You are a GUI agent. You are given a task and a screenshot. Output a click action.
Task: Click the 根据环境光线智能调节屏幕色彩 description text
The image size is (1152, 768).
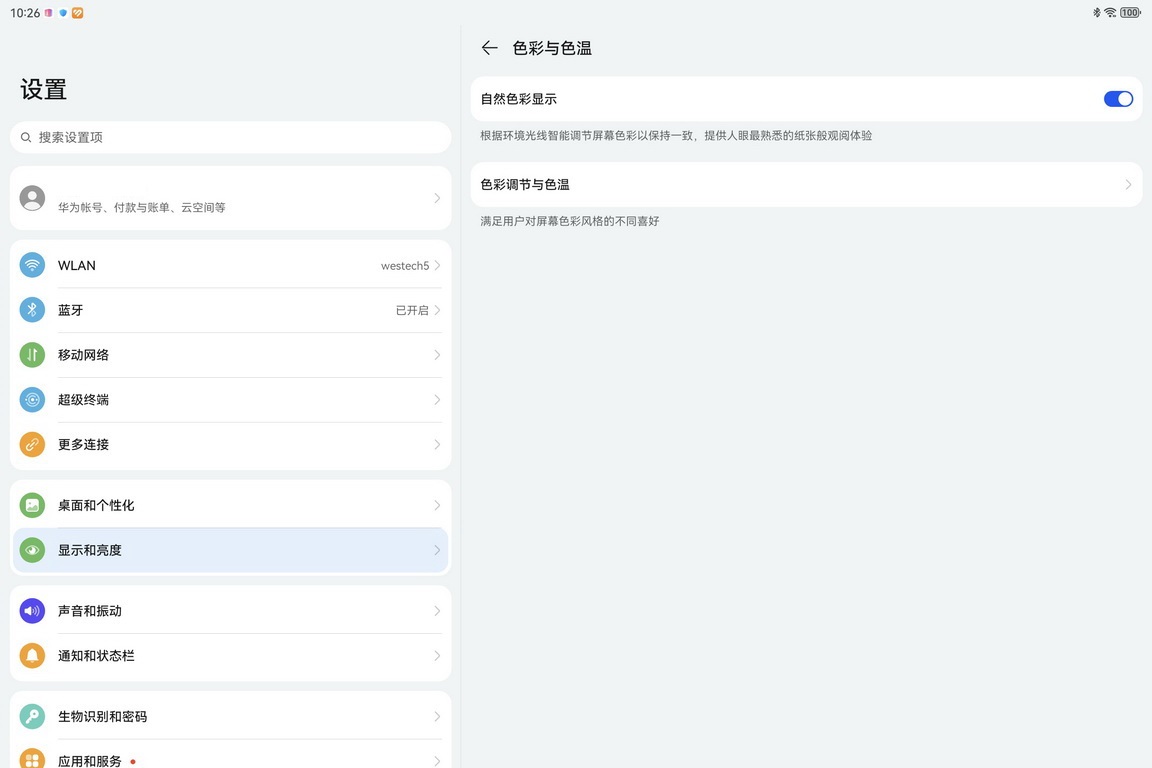(x=676, y=136)
